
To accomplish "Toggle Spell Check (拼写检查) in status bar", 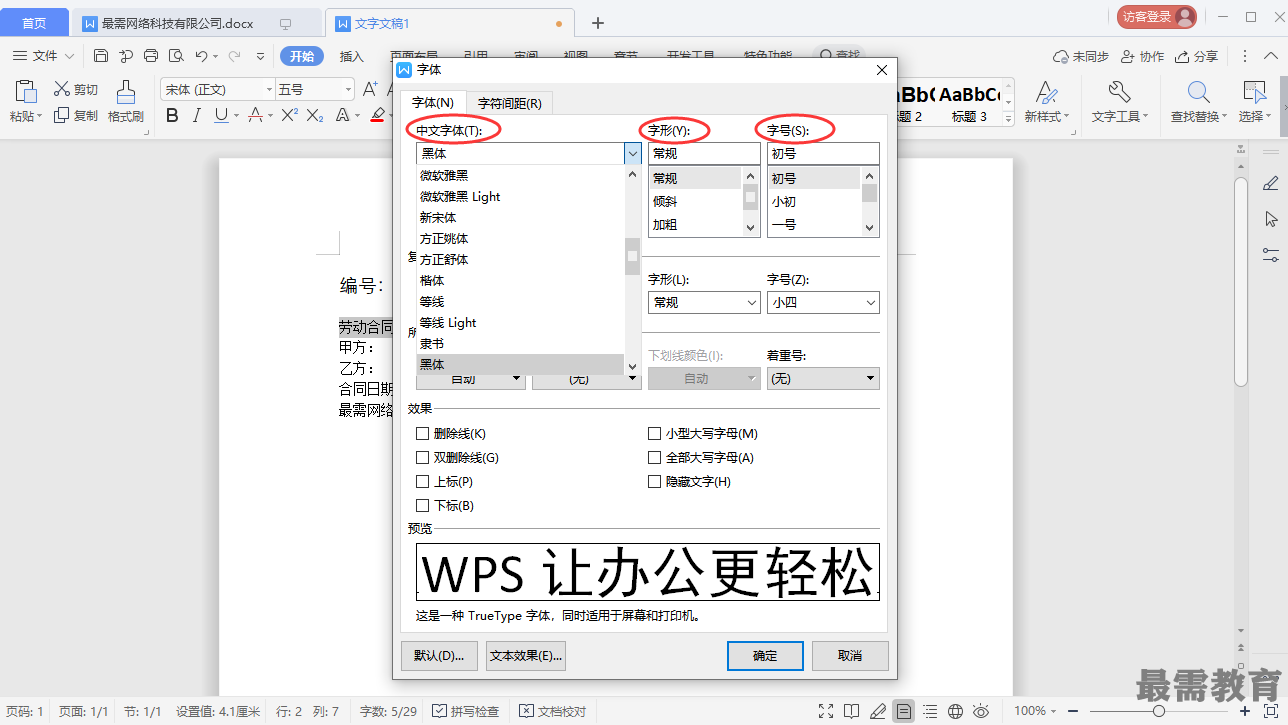I will click(466, 711).
